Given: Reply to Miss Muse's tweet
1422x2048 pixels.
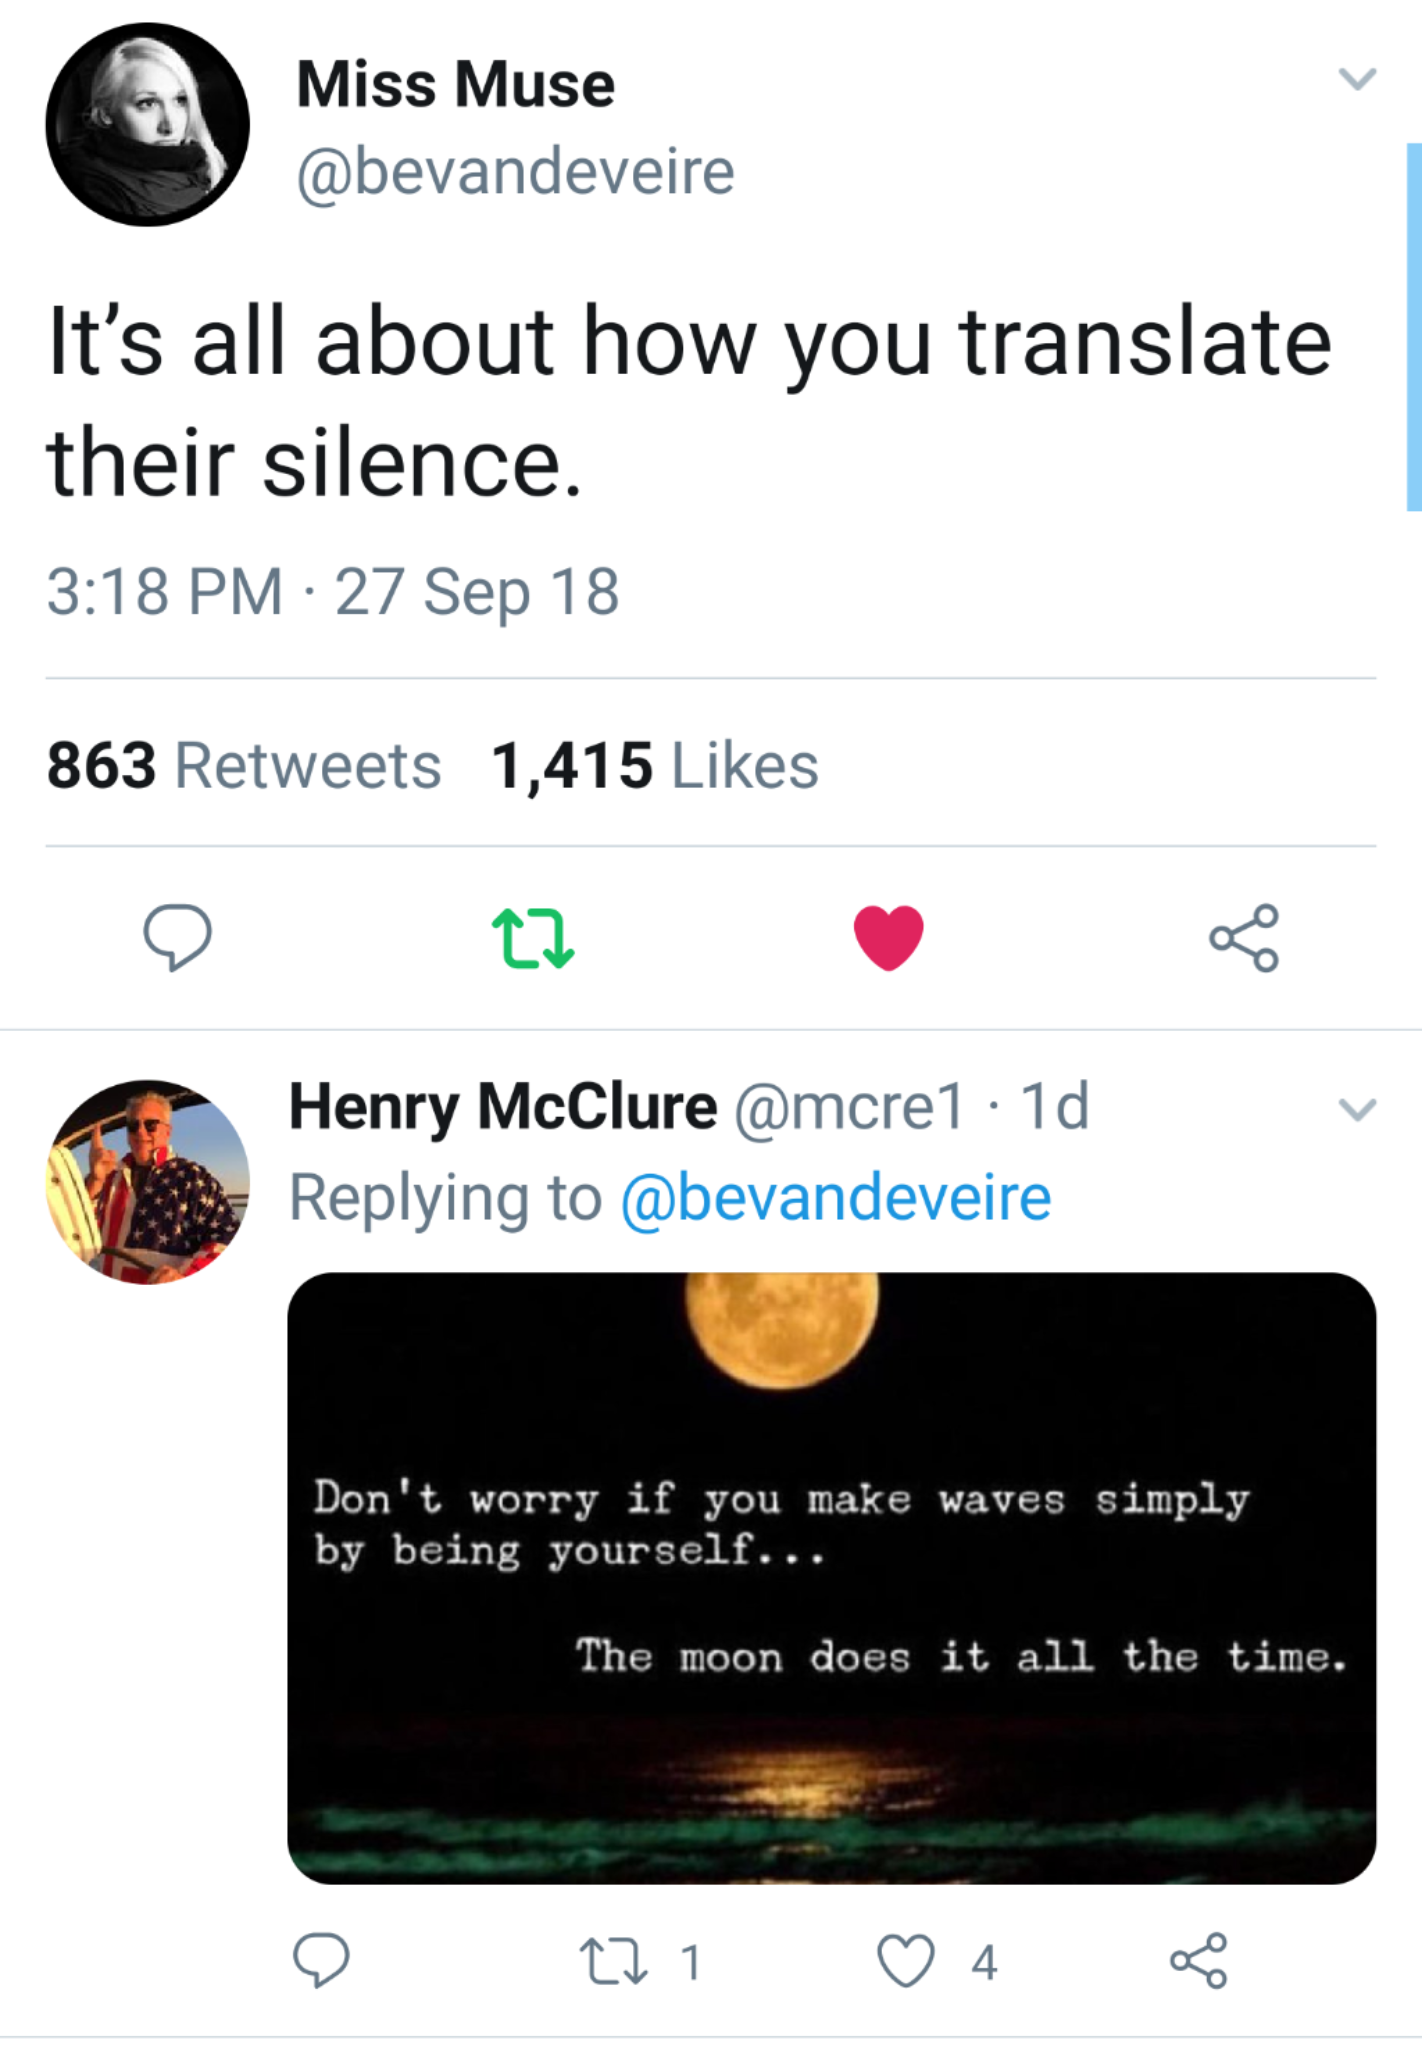Looking at the screenshot, I should [177, 937].
